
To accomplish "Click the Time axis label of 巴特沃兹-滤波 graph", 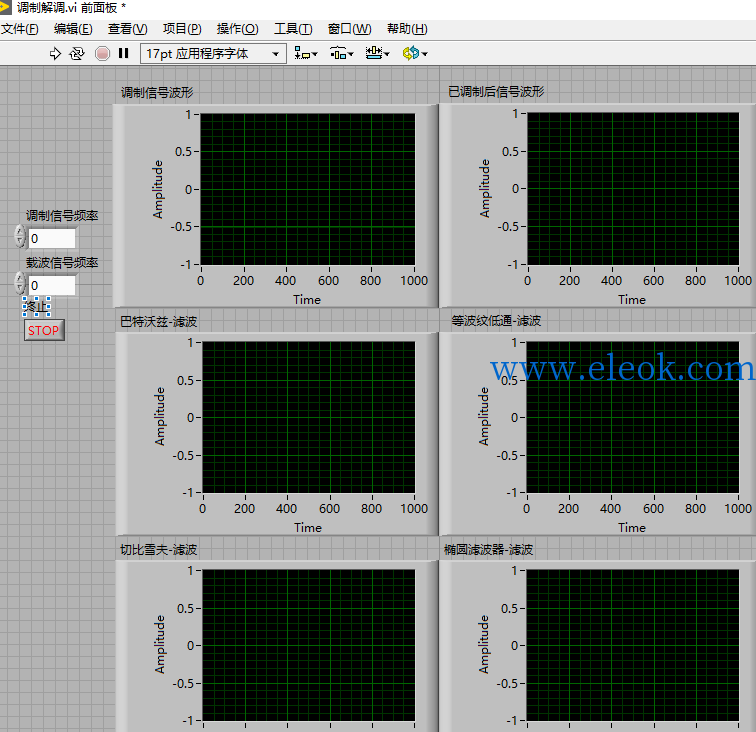I will (x=308, y=528).
